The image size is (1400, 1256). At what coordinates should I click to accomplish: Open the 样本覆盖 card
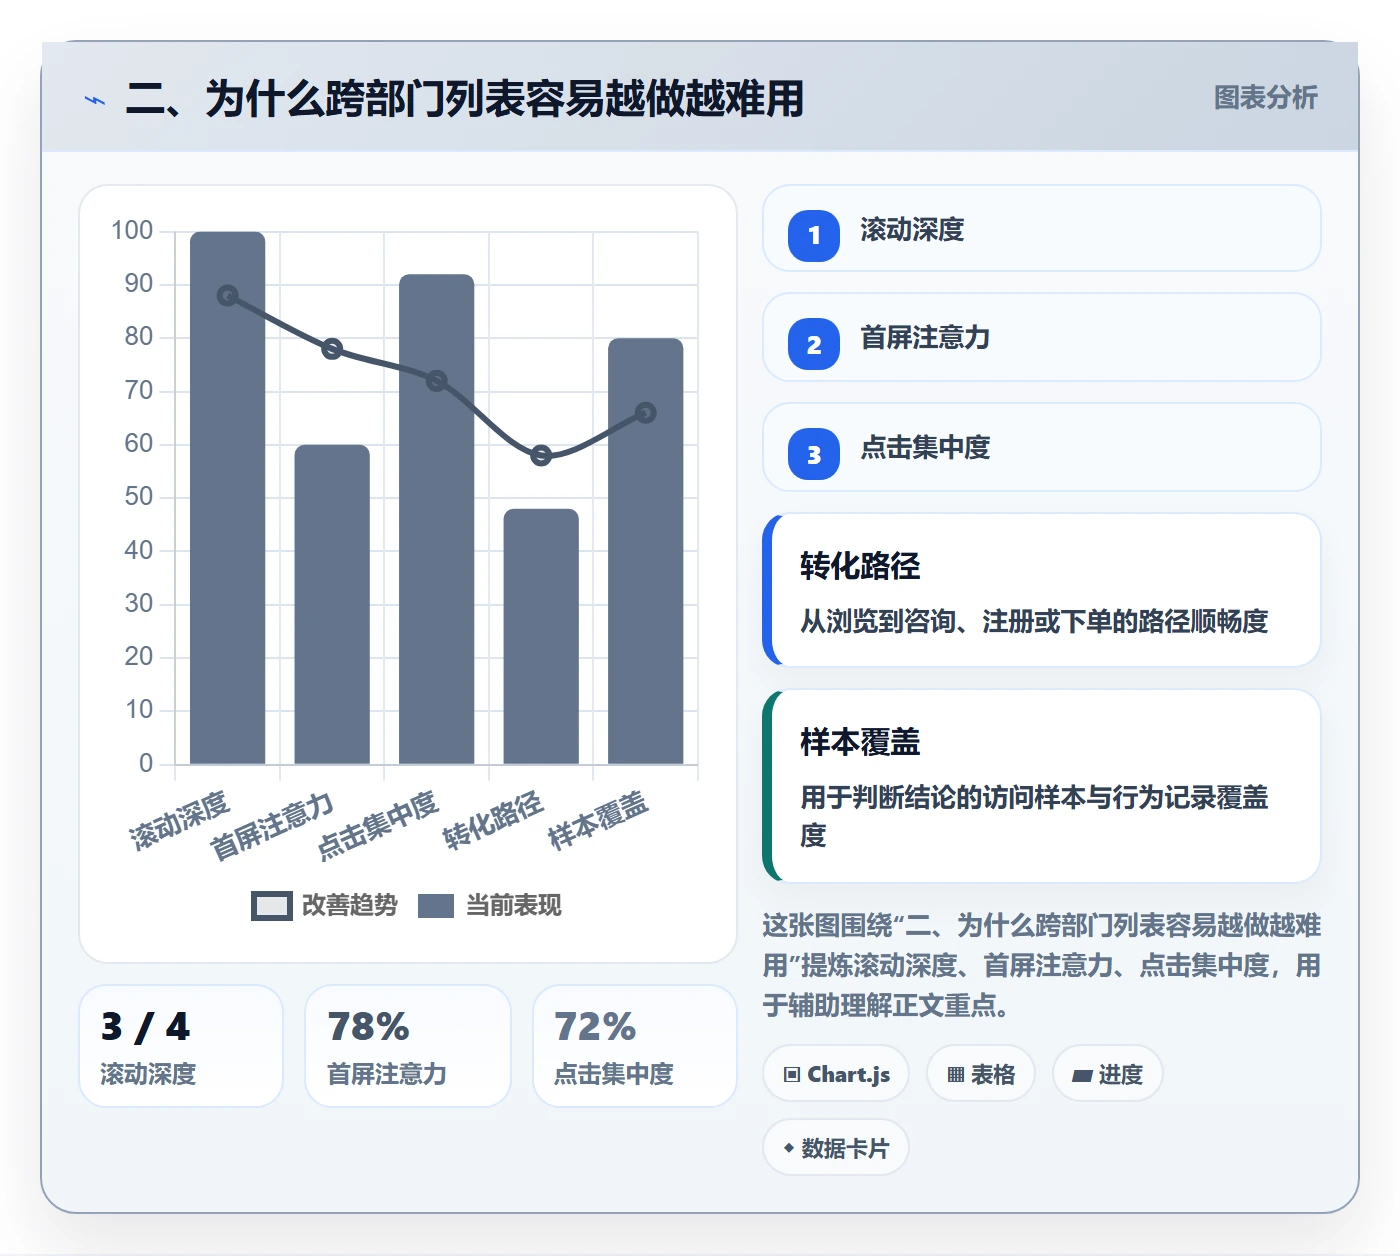(x=1042, y=786)
